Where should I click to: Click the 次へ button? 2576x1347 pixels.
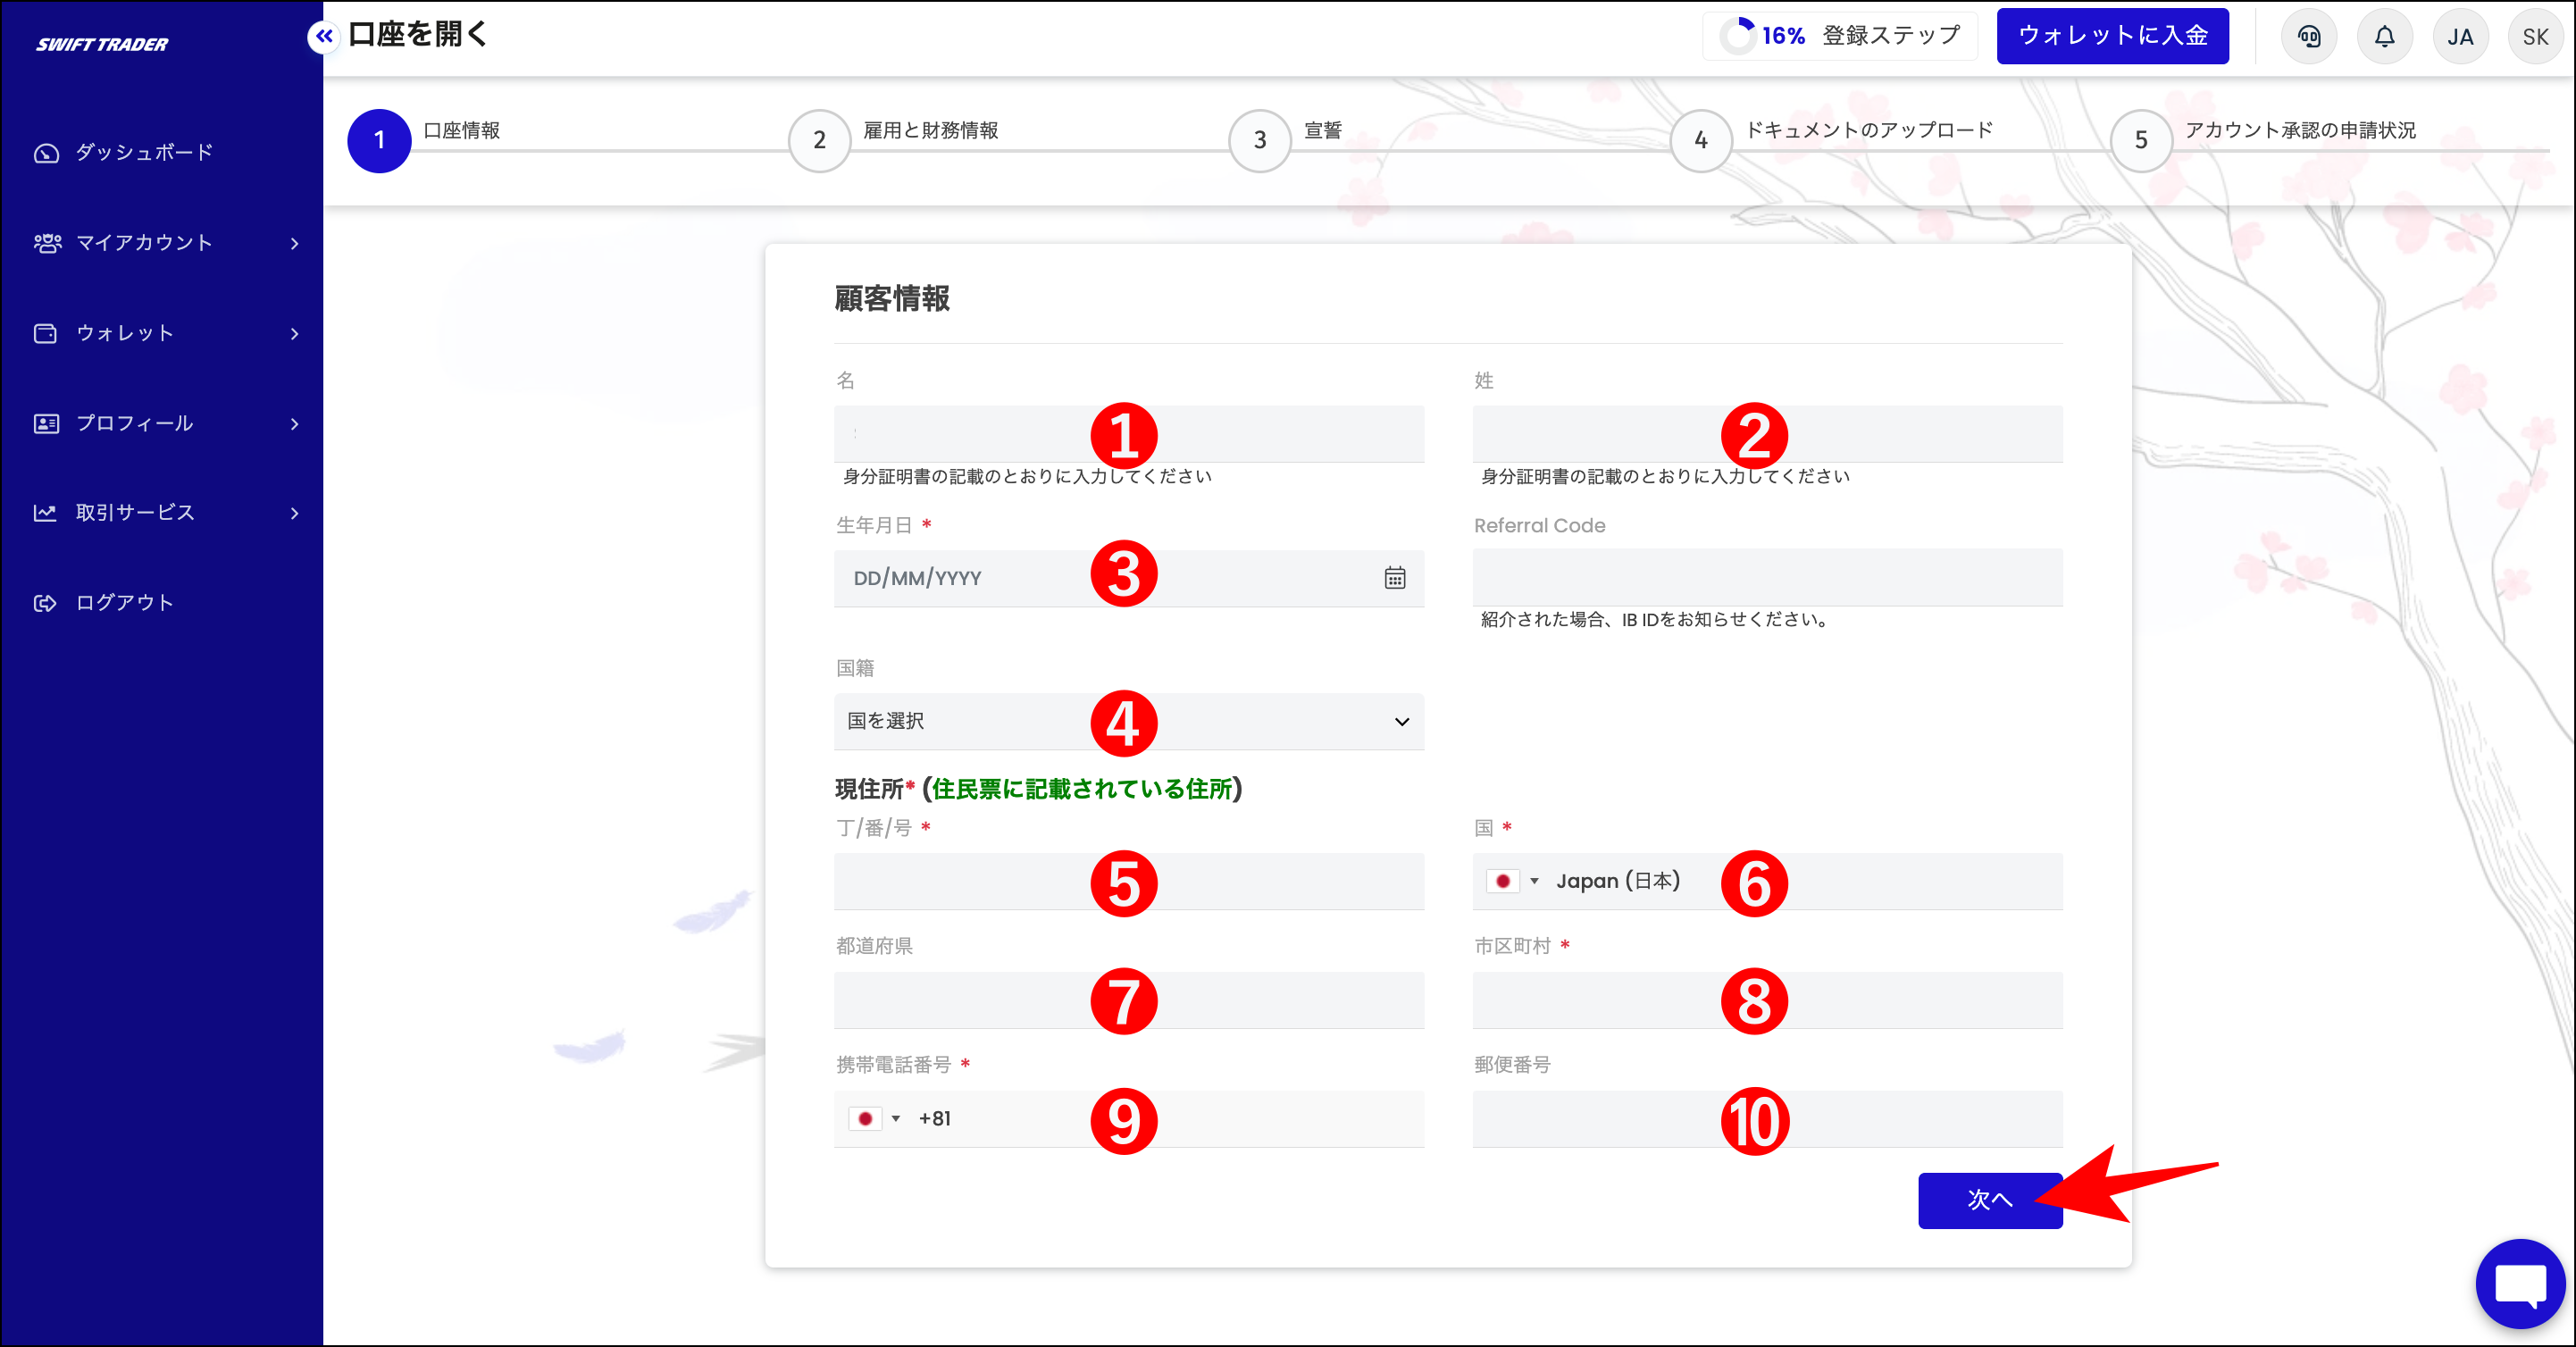pyautogui.click(x=1988, y=1200)
